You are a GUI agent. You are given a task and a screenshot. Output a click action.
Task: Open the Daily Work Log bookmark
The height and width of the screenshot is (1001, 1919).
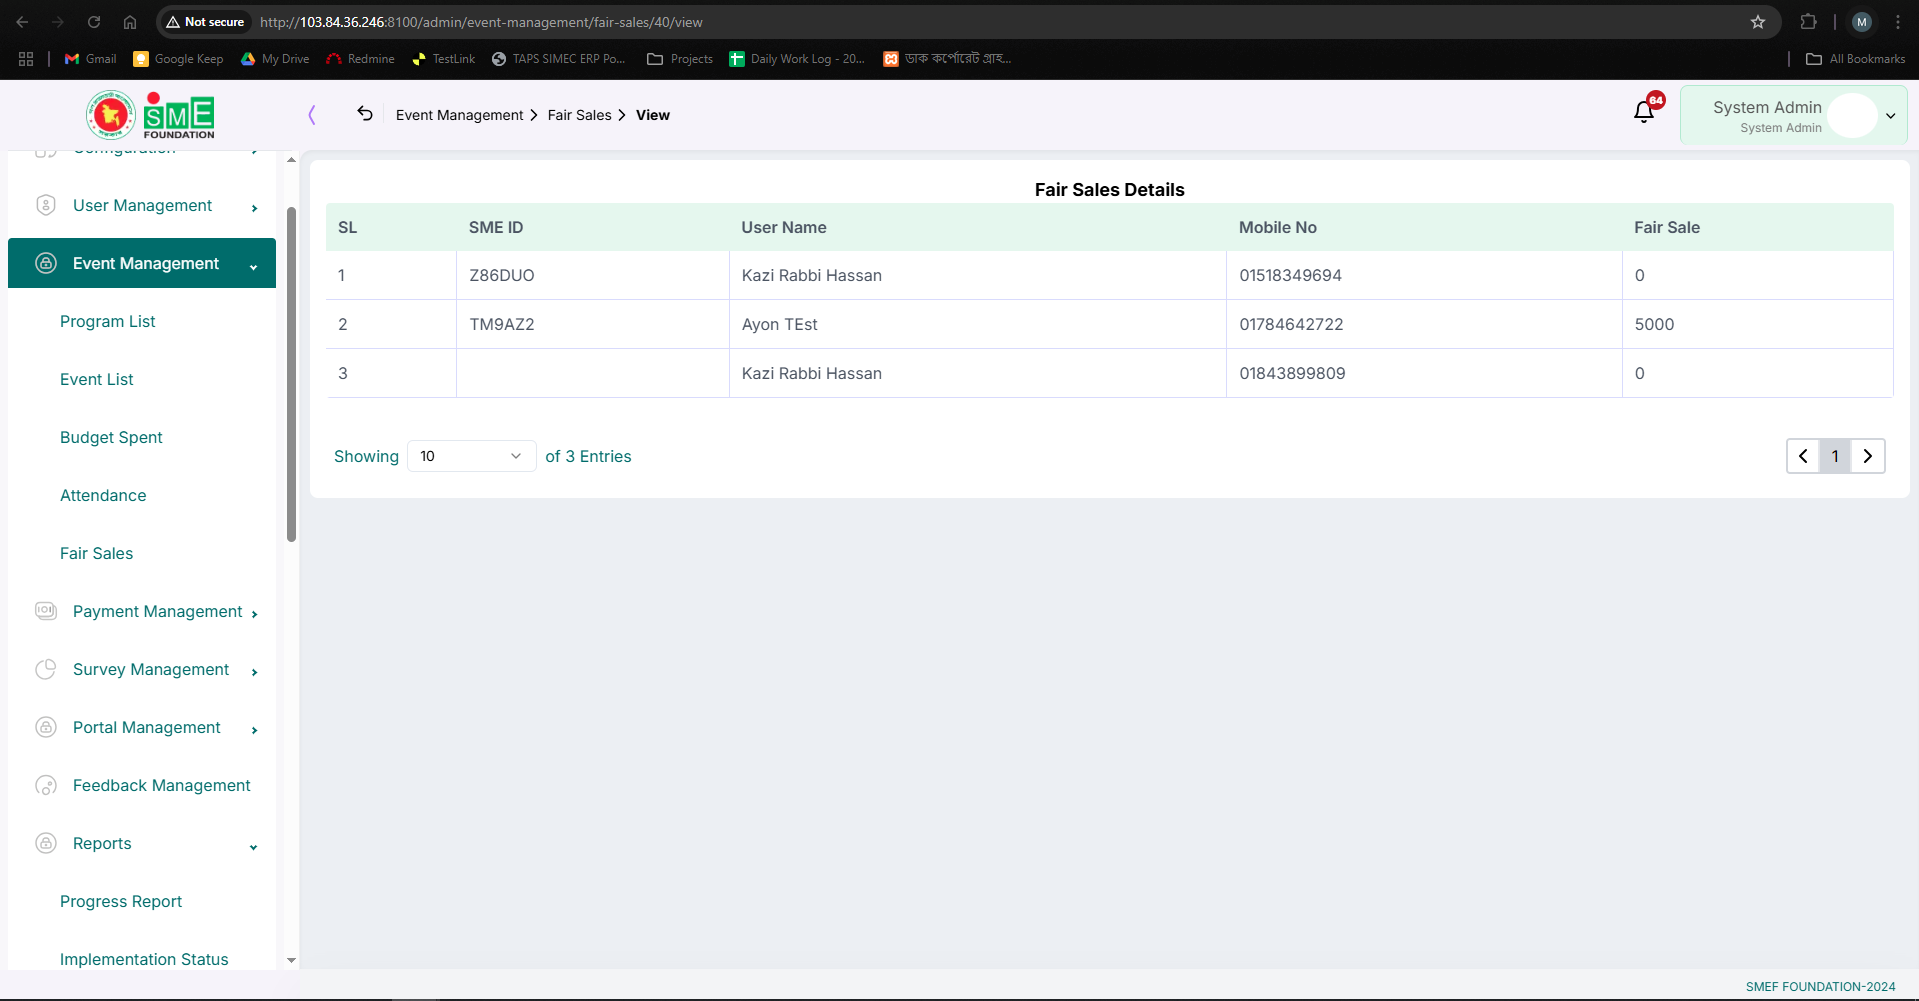tap(797, 59)
